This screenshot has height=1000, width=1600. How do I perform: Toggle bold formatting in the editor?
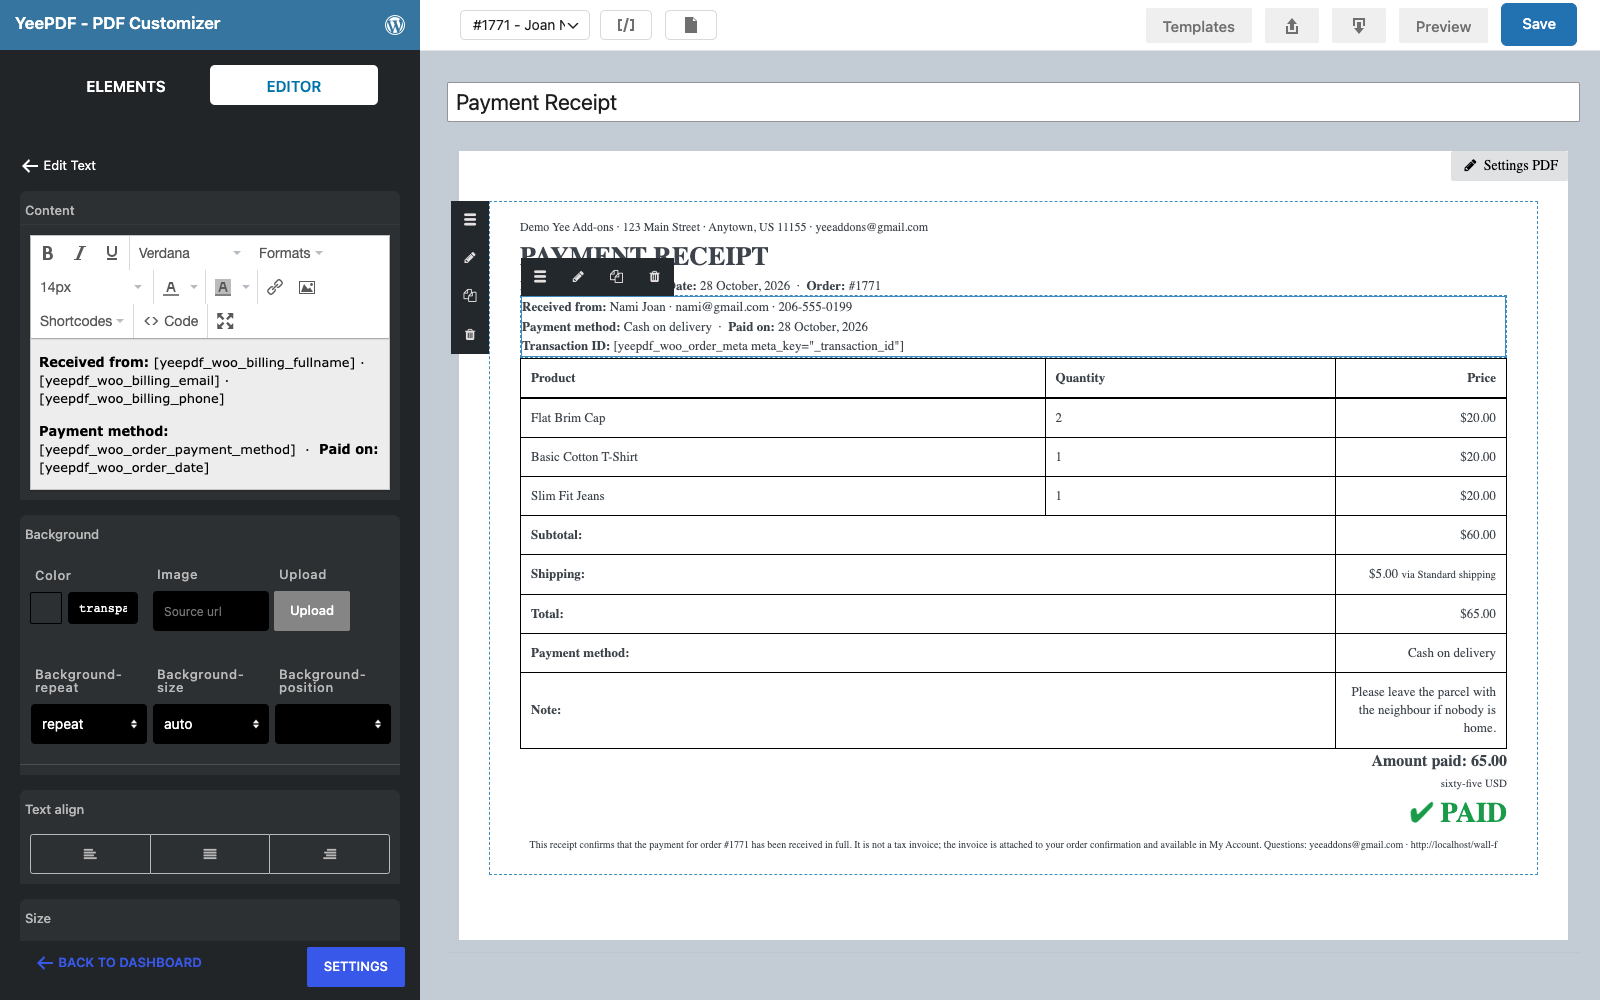pyautogui.click(x=47, y=253)
